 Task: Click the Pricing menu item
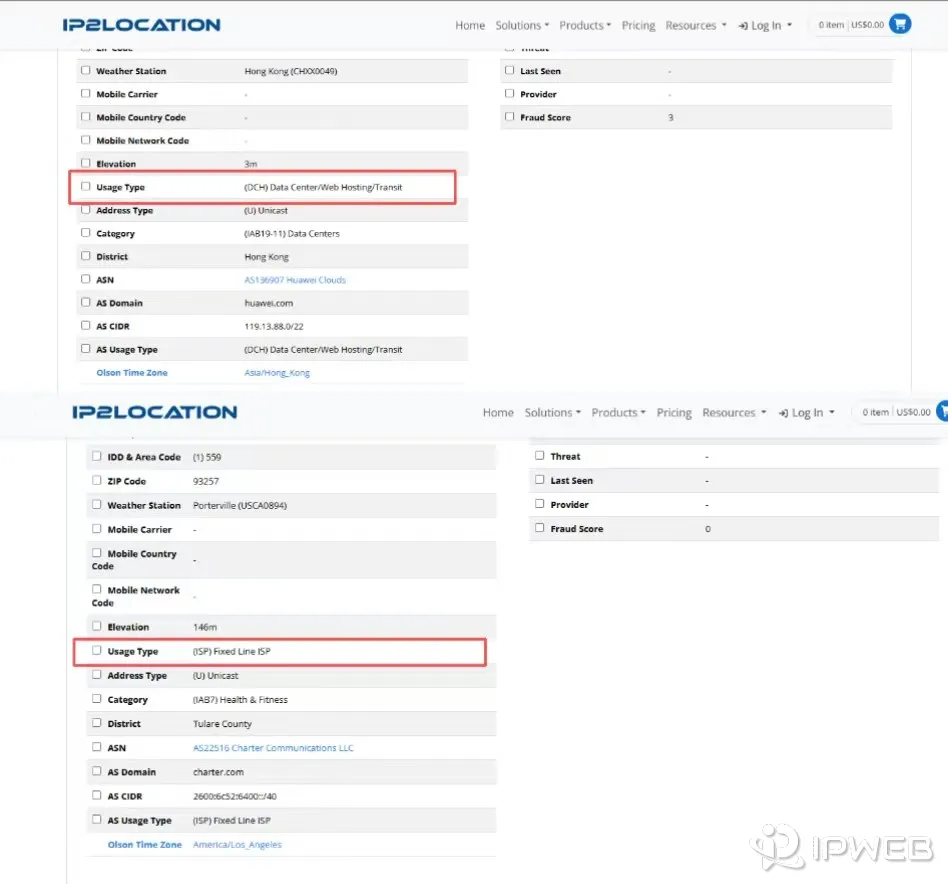(638, 25)
